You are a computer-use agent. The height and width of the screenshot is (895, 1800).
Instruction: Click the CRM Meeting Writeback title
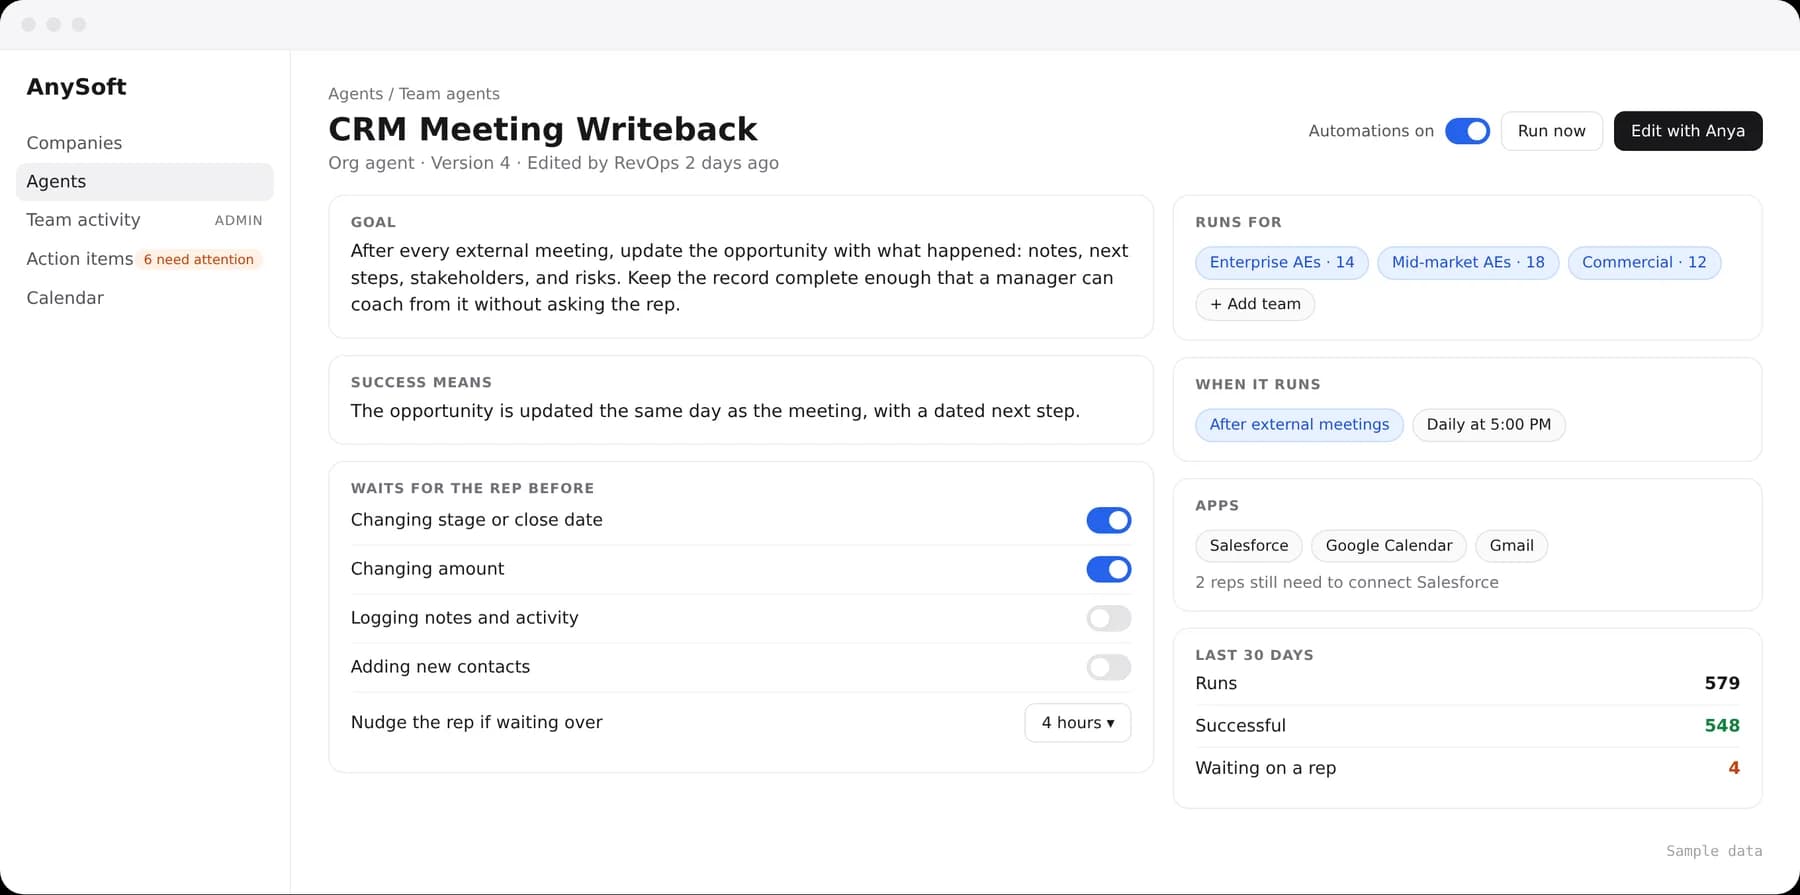pos(543,129)
